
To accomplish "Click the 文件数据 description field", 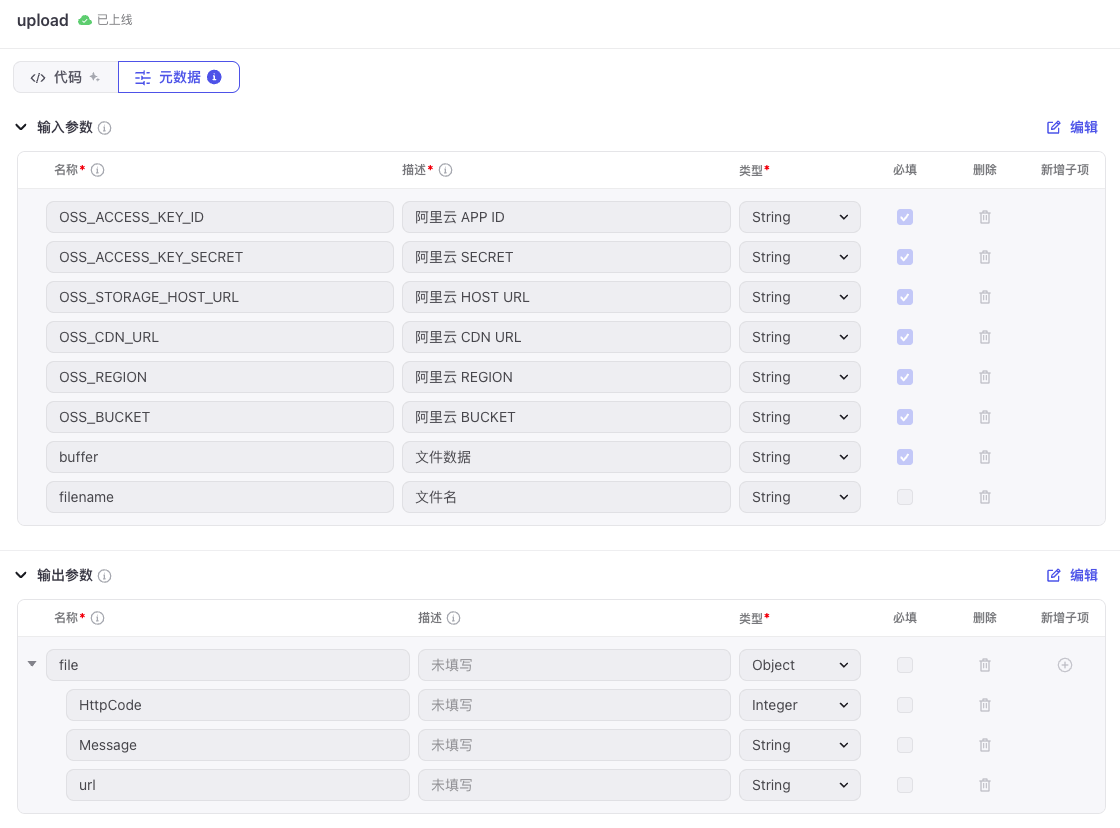I will tap(566, 457).
